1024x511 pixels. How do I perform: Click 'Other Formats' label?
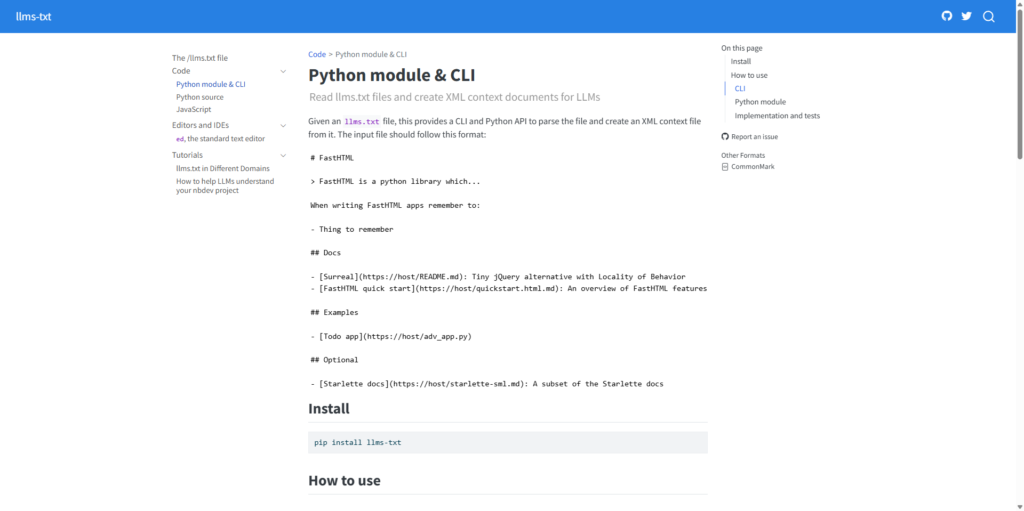click(743, 156)
